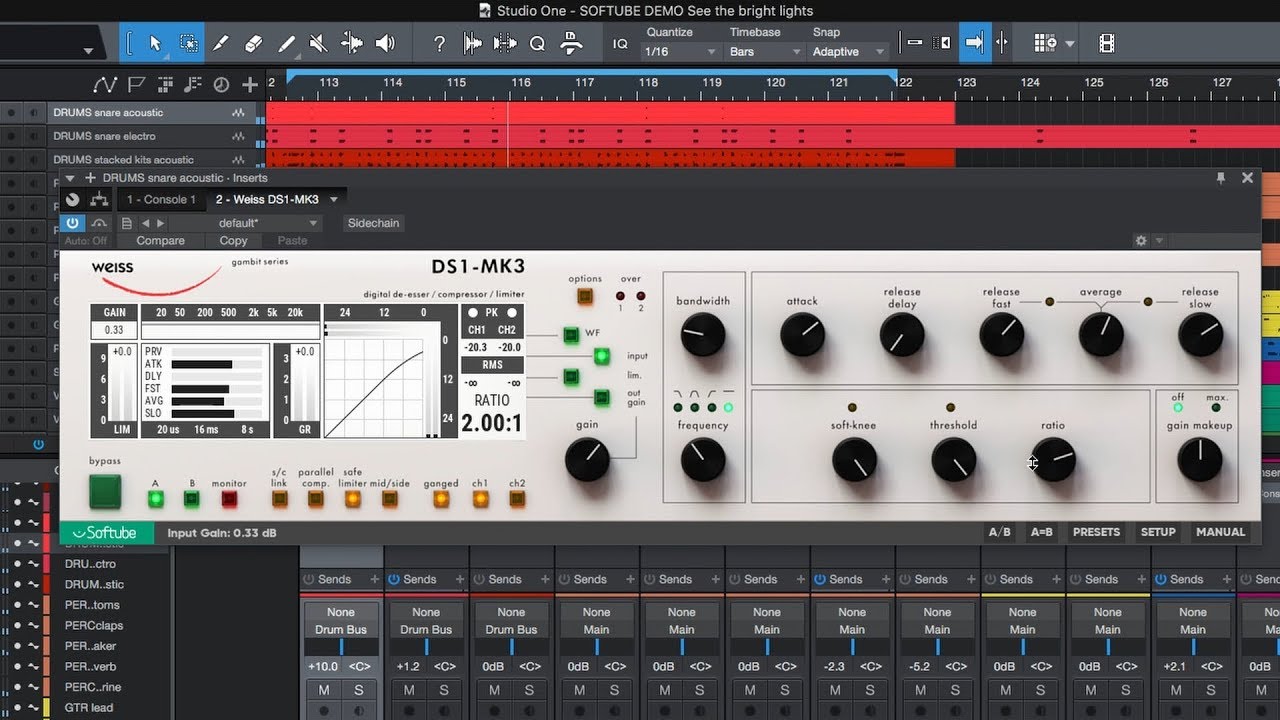
Task: Open the dropdown arrow beside the plugin gear icon
Action: click(1159, 241)
